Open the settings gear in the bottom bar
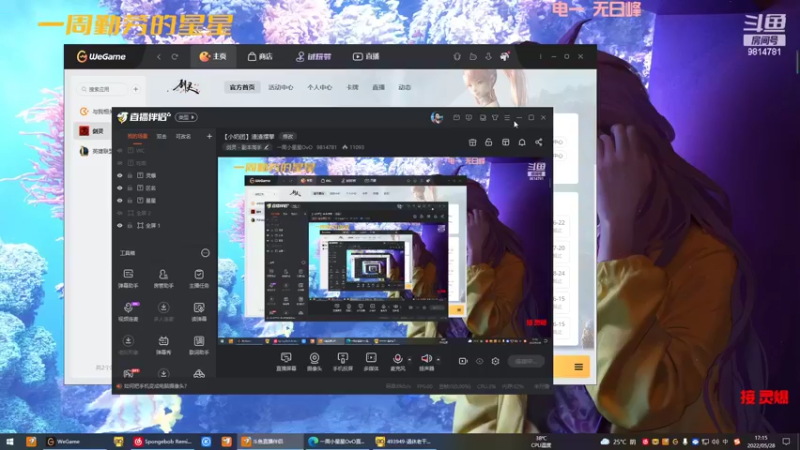The width and height of the screenshot is (800, 450). pos(495,361)
